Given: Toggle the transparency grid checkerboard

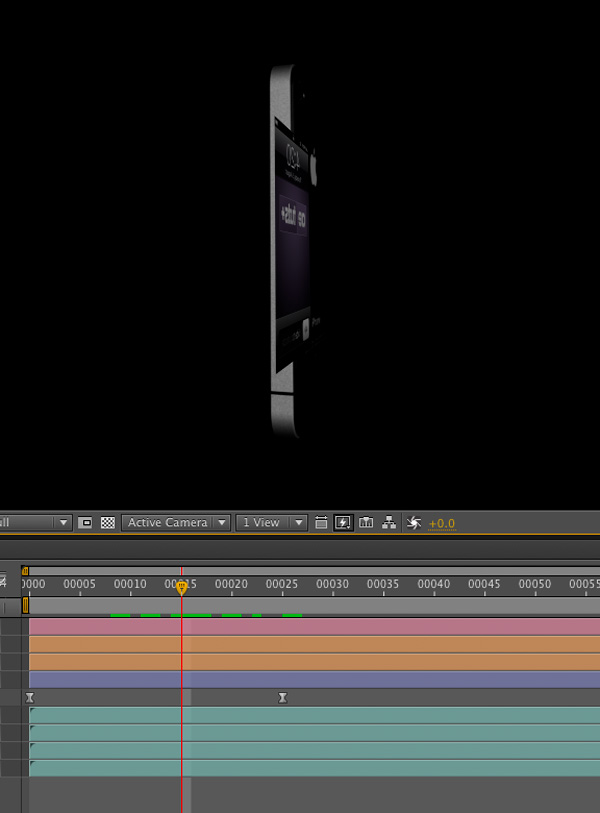Looking at the screenshot, I should coord(107,523).
